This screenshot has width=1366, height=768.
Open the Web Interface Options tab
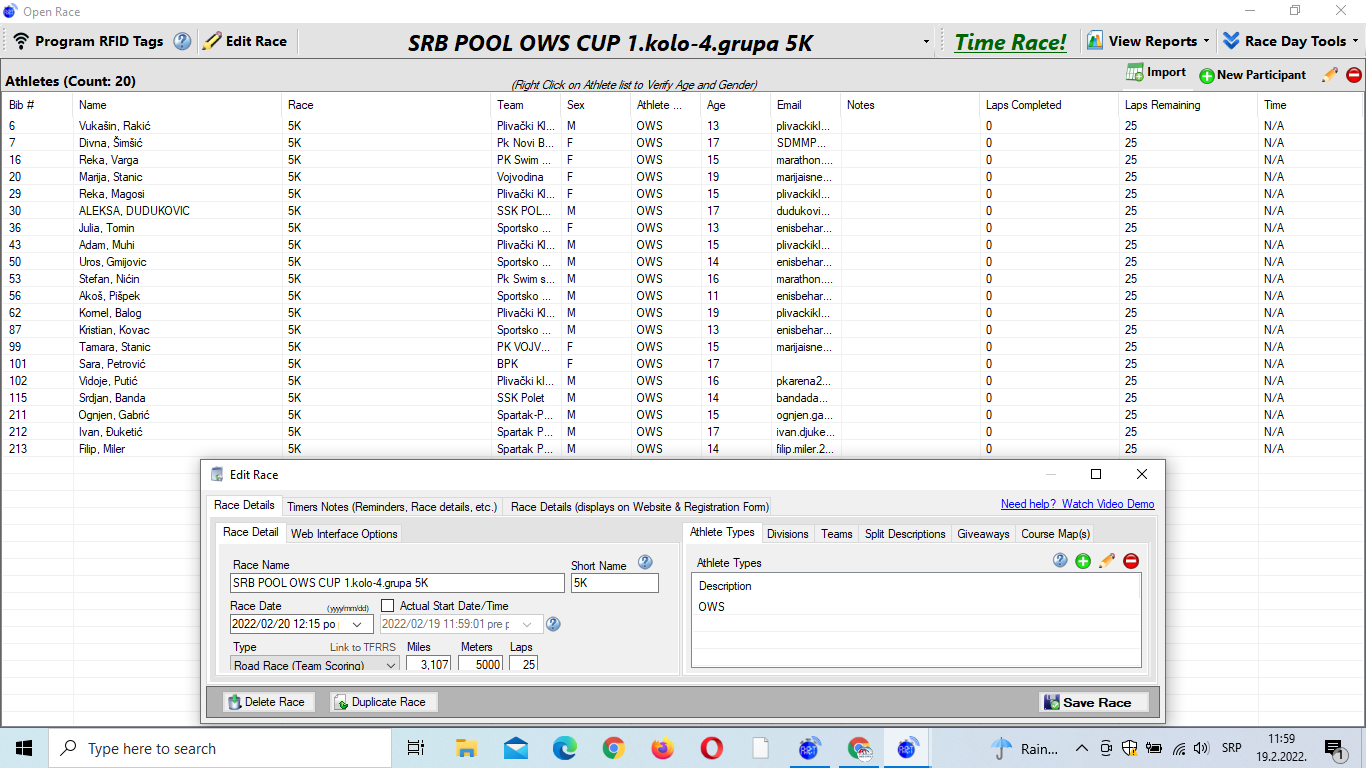344,534
